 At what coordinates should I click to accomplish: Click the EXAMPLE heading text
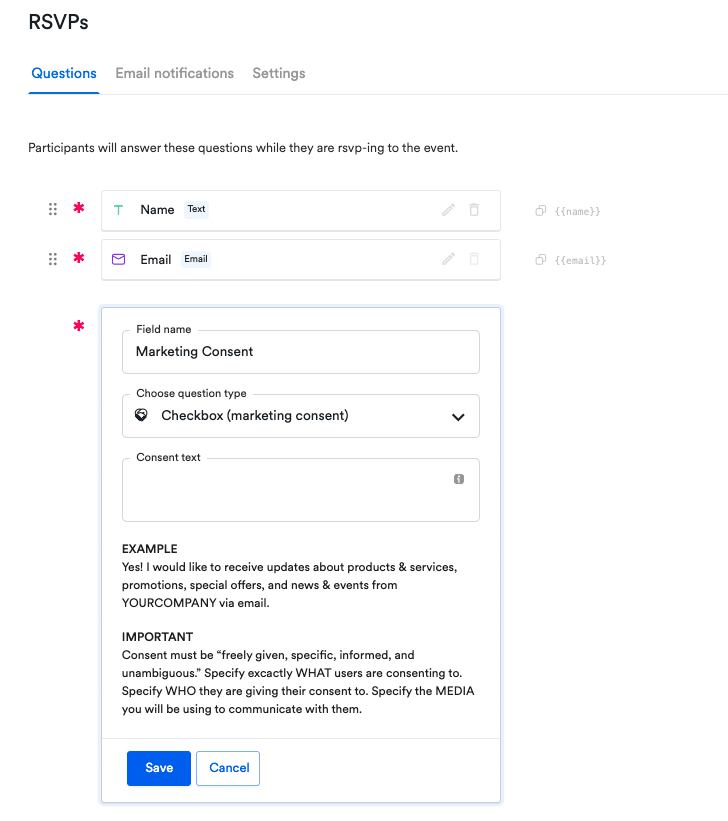coord(150,549)
